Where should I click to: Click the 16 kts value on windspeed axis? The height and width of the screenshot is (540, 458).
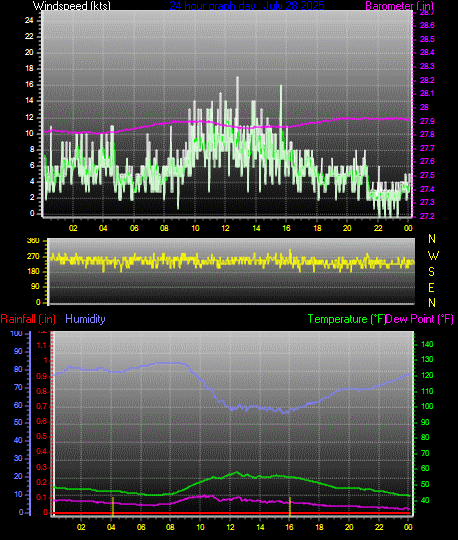click(29, 84)
